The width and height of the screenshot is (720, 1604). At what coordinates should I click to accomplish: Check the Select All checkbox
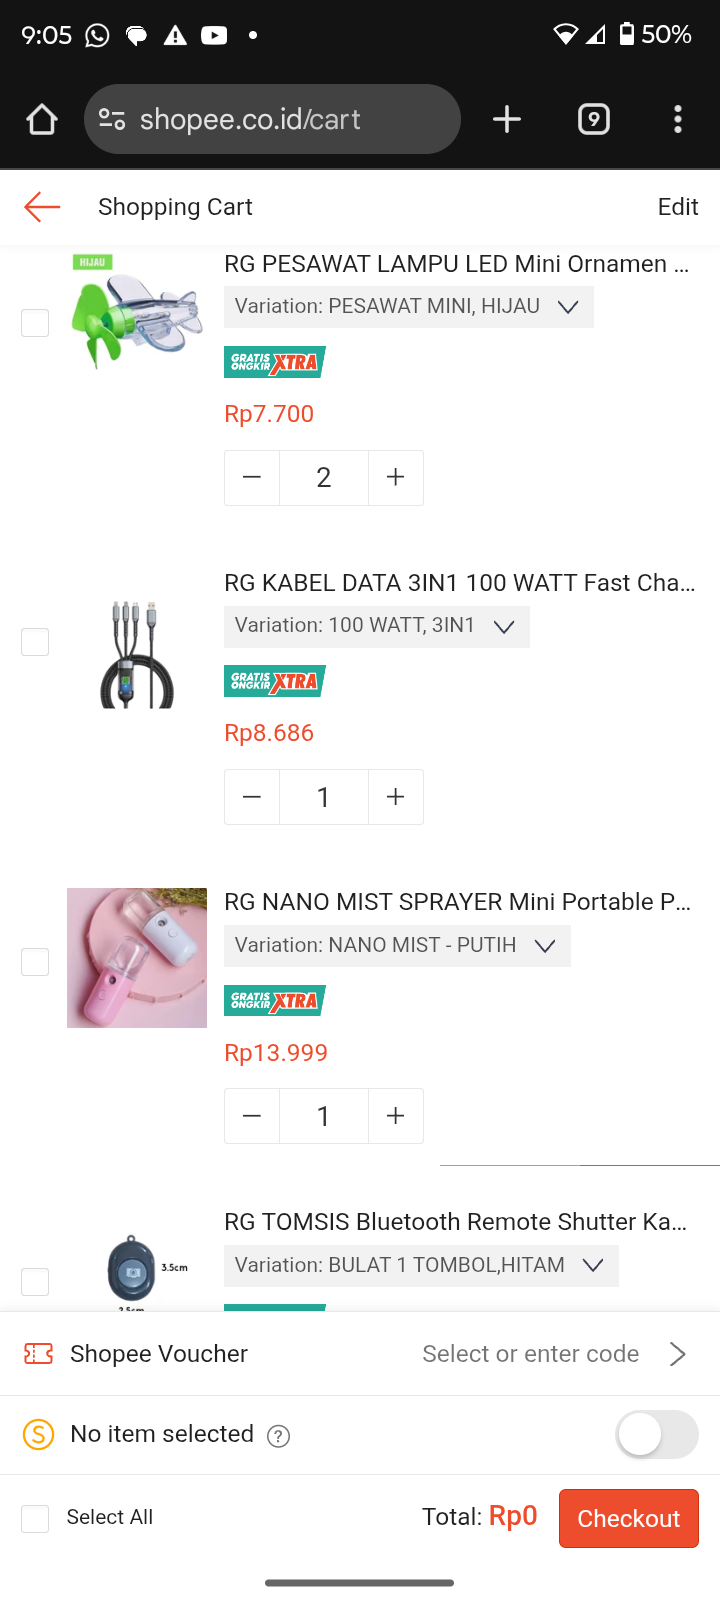pos(35,1519)
